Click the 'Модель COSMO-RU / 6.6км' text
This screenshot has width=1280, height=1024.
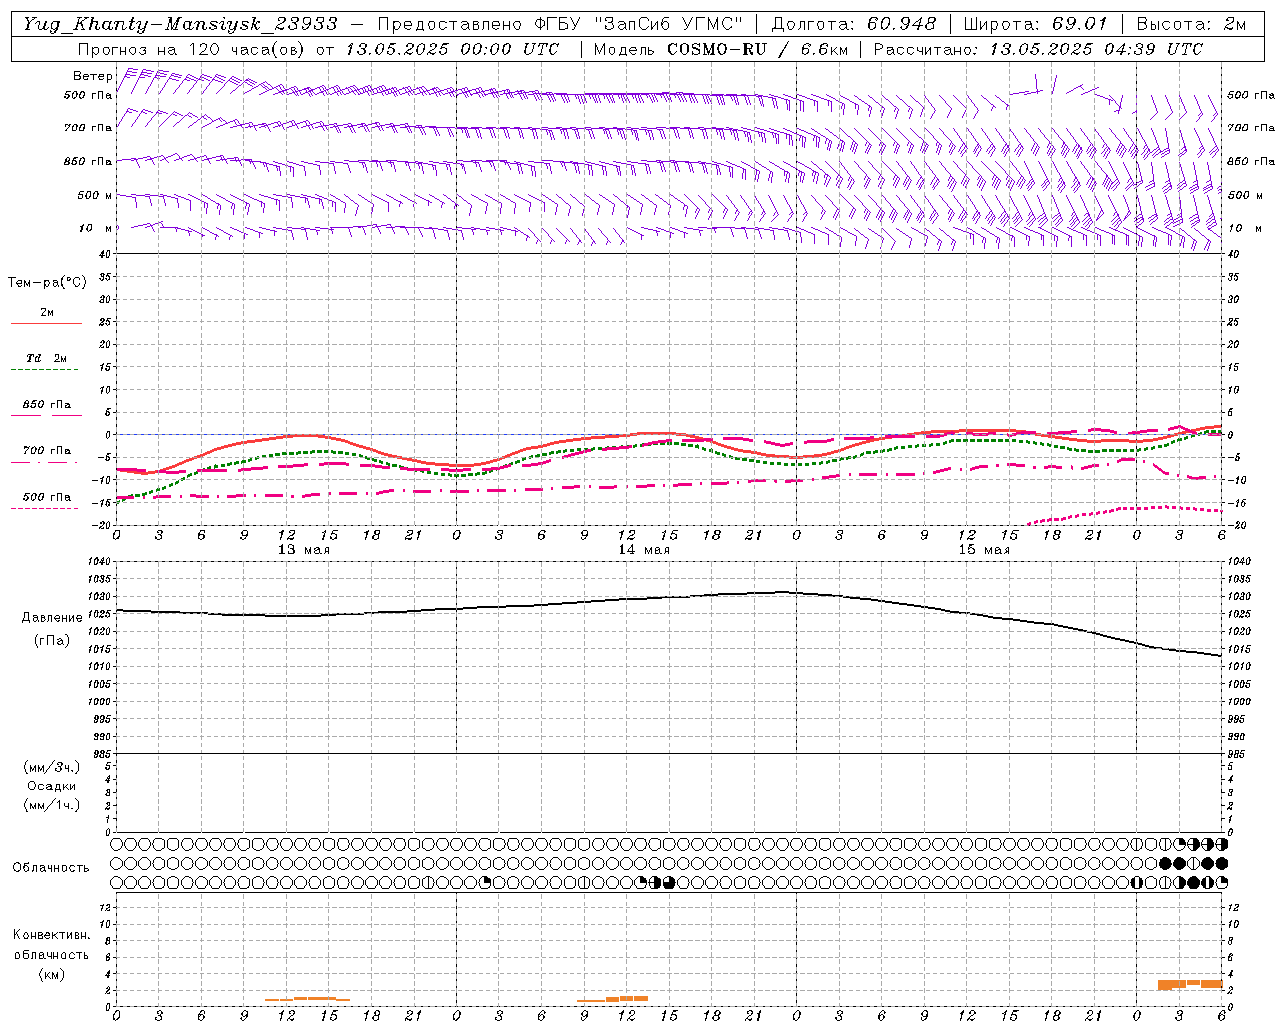point(720,49)
